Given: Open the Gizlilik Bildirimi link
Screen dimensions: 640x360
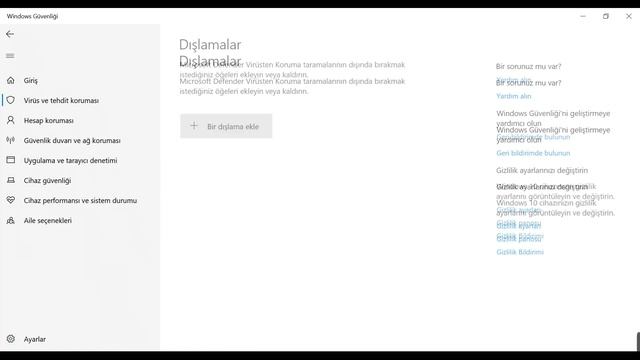Looking at the screenshot, I should point(520,252).
